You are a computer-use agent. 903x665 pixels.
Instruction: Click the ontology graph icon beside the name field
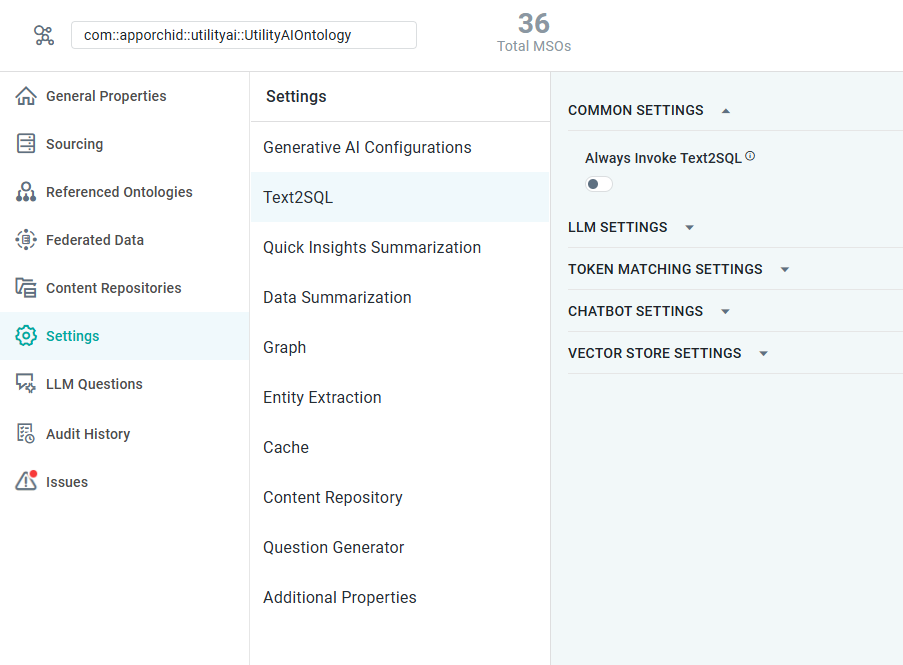click(x=44, y=35)
